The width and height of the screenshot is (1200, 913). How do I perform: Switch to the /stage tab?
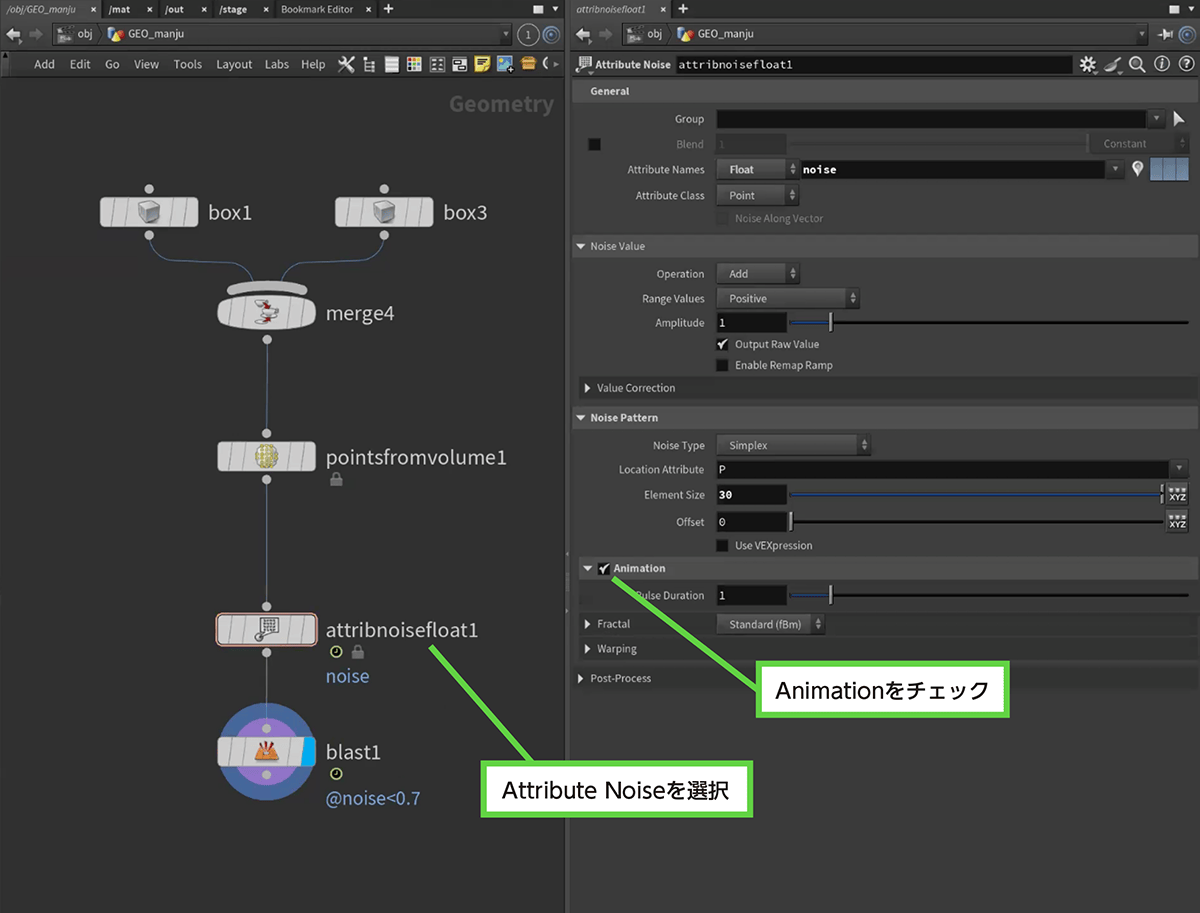pyautogui.click(x=233, y=9)
